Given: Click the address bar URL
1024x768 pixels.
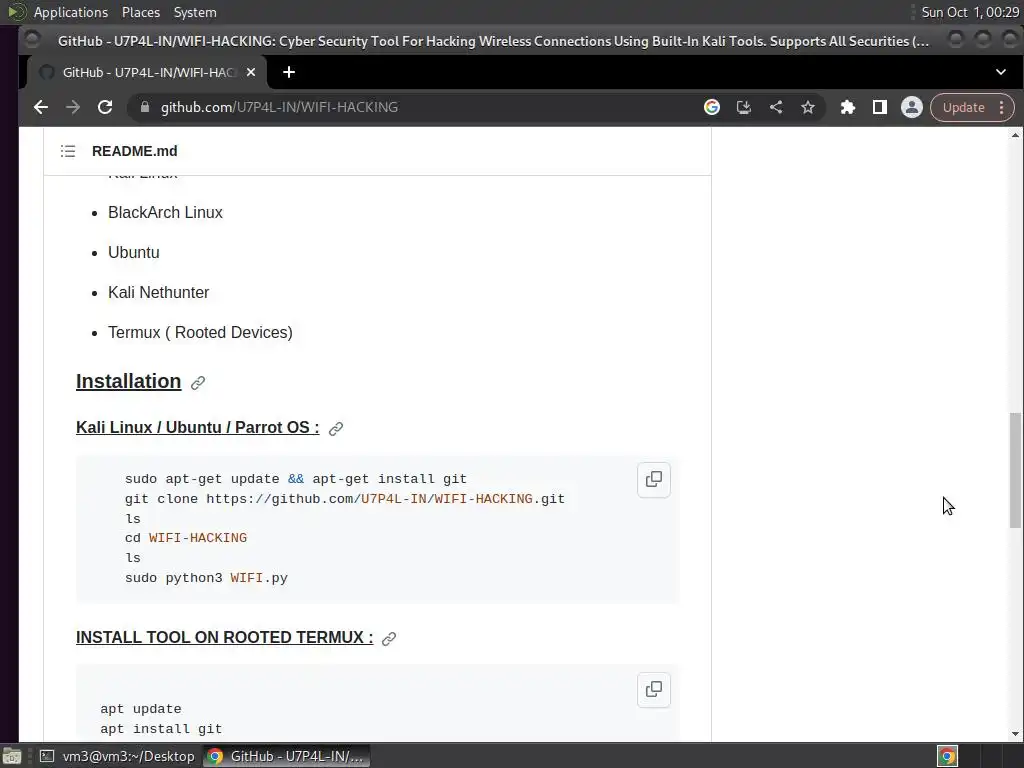Looking at the screenshot, I should [279, 107].
